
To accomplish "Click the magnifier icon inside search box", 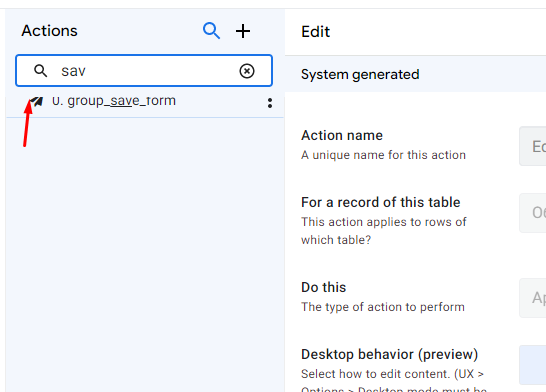I will tap(40, 71).
